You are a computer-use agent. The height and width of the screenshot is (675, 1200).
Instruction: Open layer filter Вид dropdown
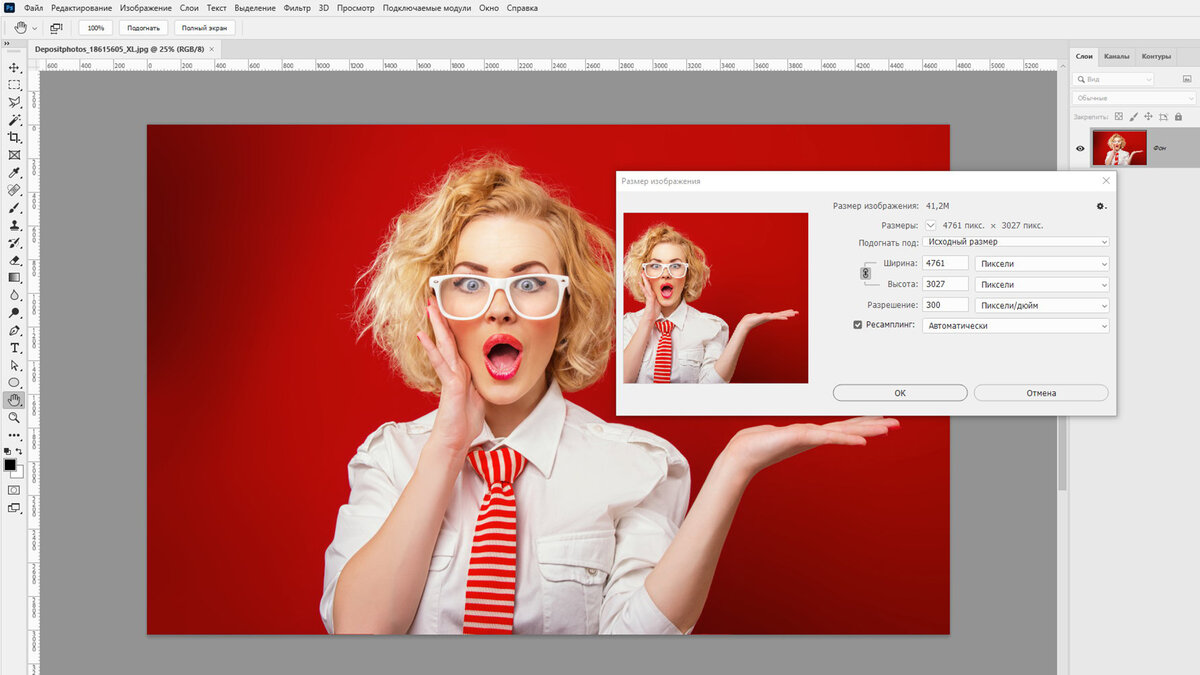1113,79
